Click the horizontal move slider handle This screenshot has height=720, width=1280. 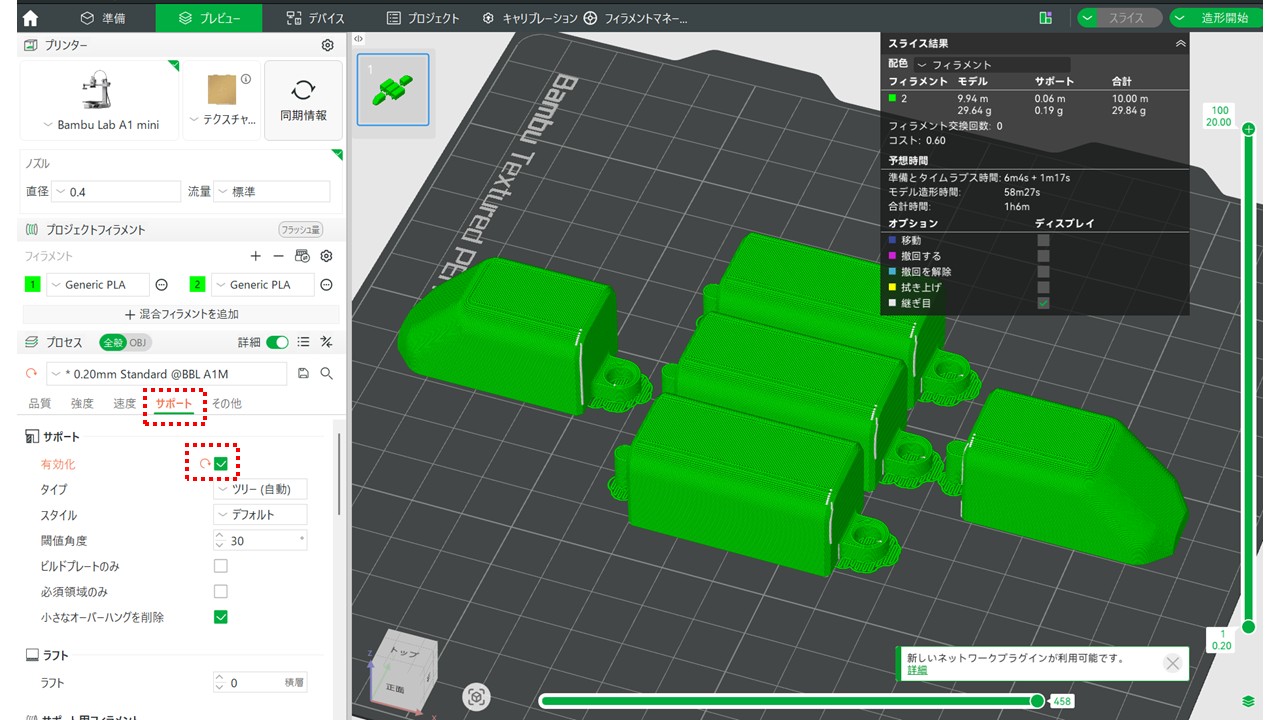click(1038, 701)
